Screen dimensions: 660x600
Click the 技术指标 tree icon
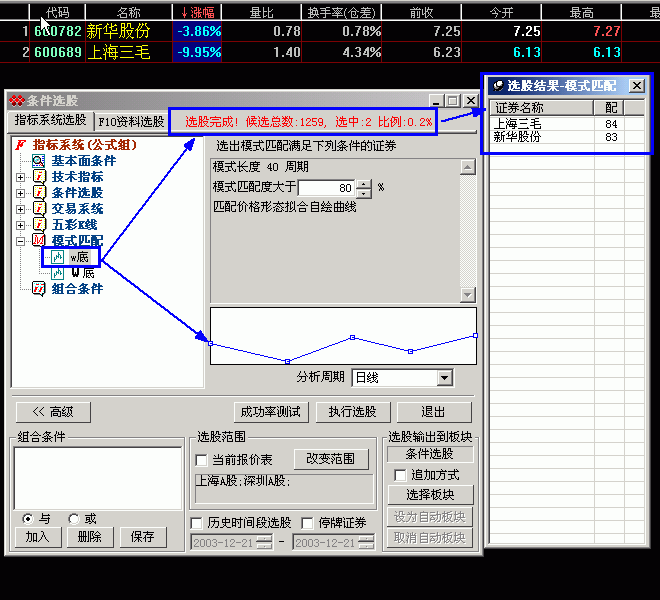(40, 177)
